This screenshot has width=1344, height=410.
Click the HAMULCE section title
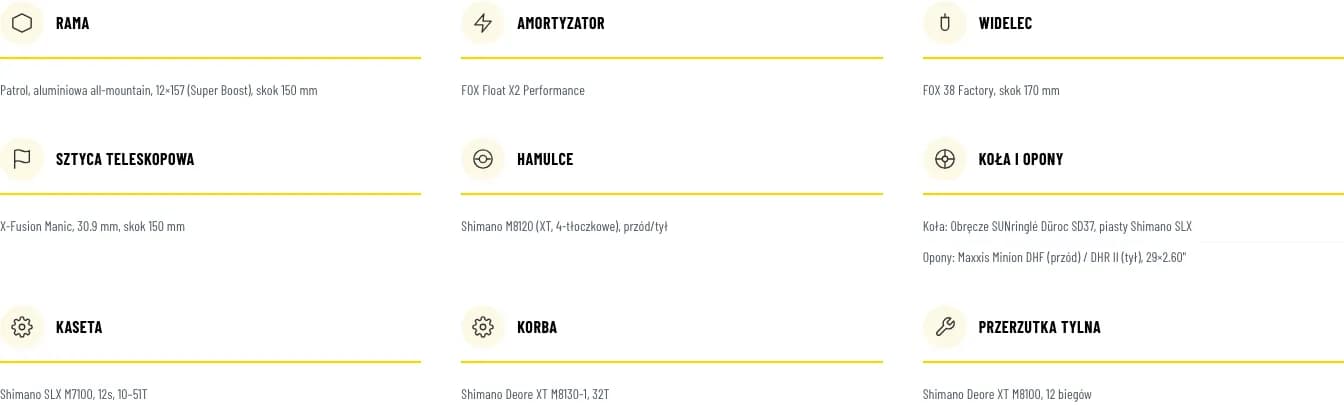coord(545,159)
